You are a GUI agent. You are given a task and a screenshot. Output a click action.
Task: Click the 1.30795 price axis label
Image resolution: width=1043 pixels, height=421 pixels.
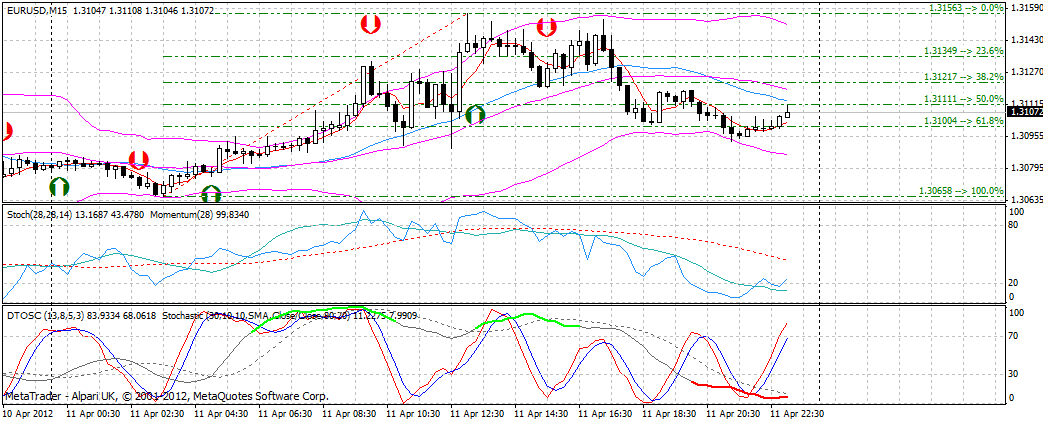click(x=1026, y=168)
